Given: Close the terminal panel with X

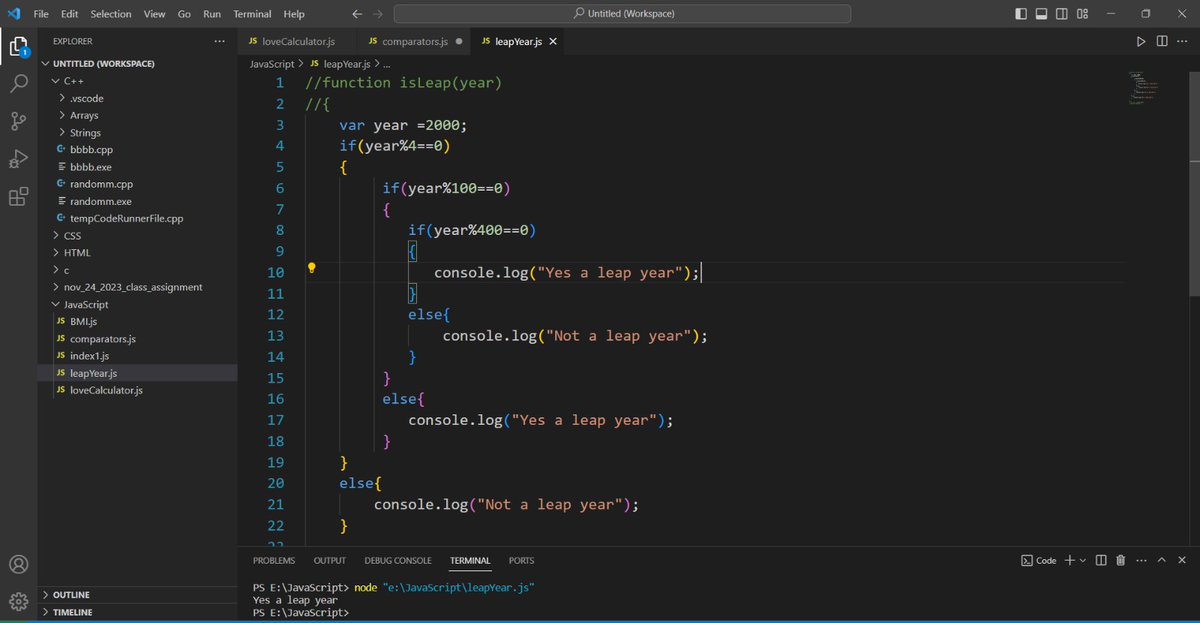Looking at the screenshot, I should (1184, 560).
